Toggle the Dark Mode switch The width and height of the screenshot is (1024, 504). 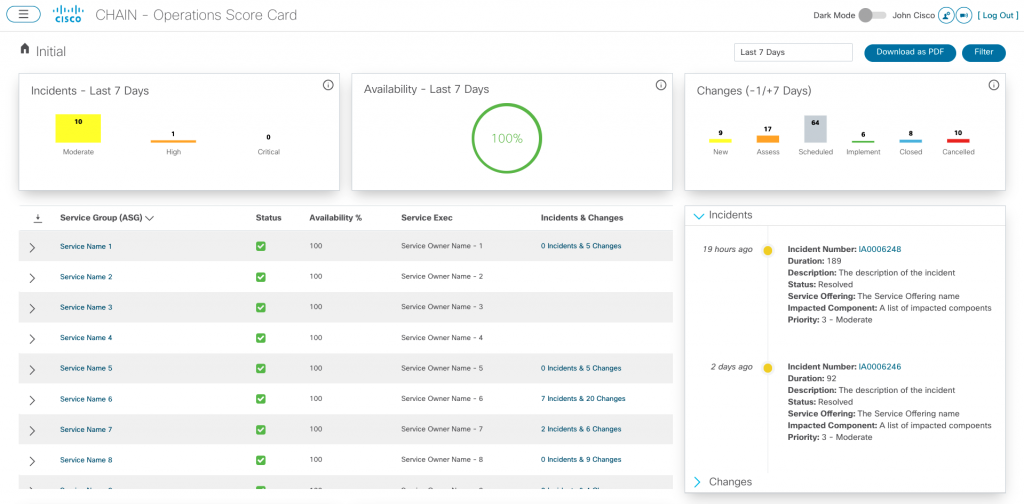tap(872, 15)
